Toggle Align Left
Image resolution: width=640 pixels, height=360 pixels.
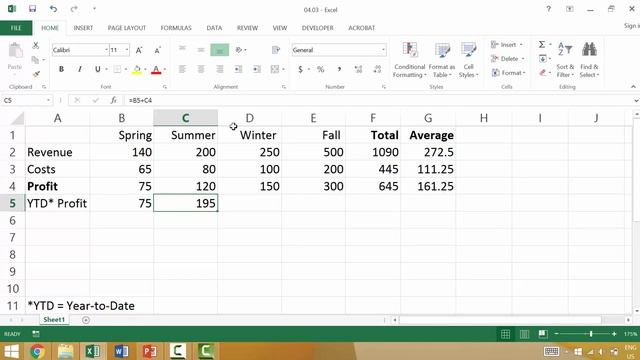click(182, 69)
